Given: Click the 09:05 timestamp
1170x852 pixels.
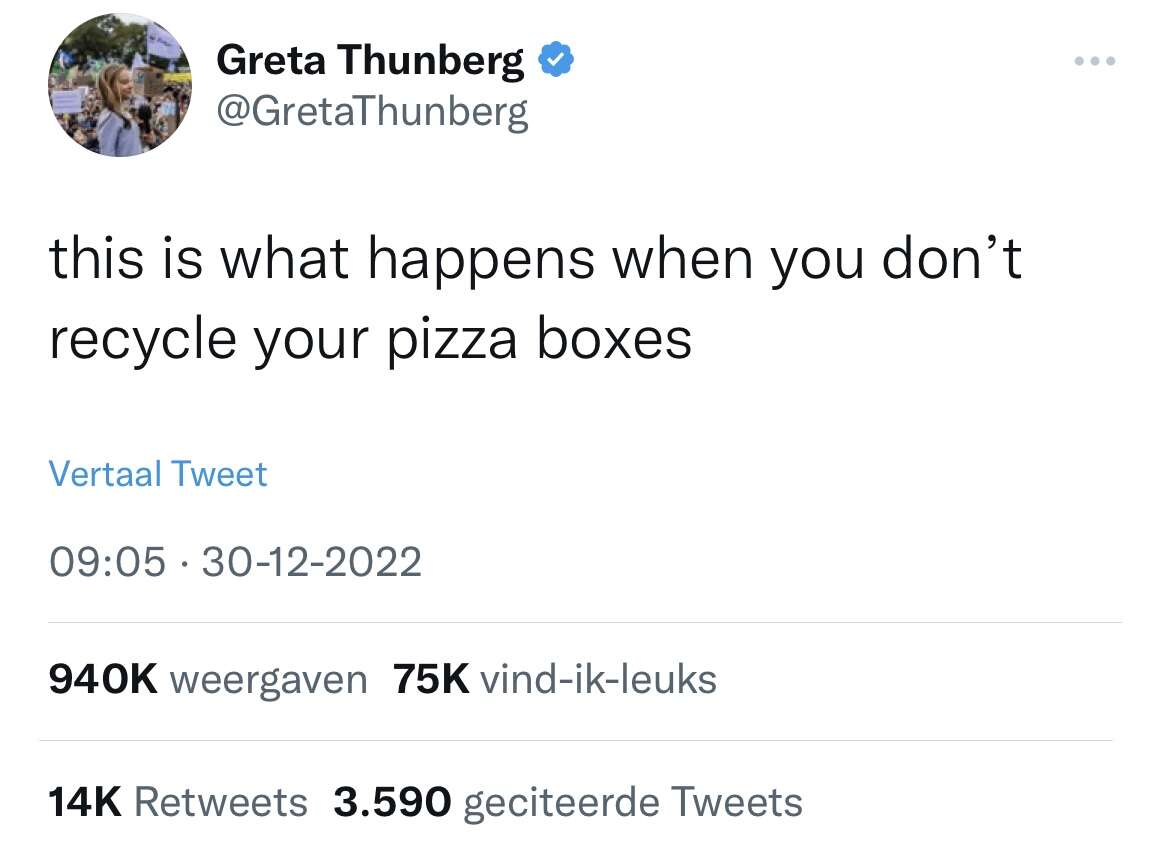Looking at the screenshot, I should (x=107, y=562).
